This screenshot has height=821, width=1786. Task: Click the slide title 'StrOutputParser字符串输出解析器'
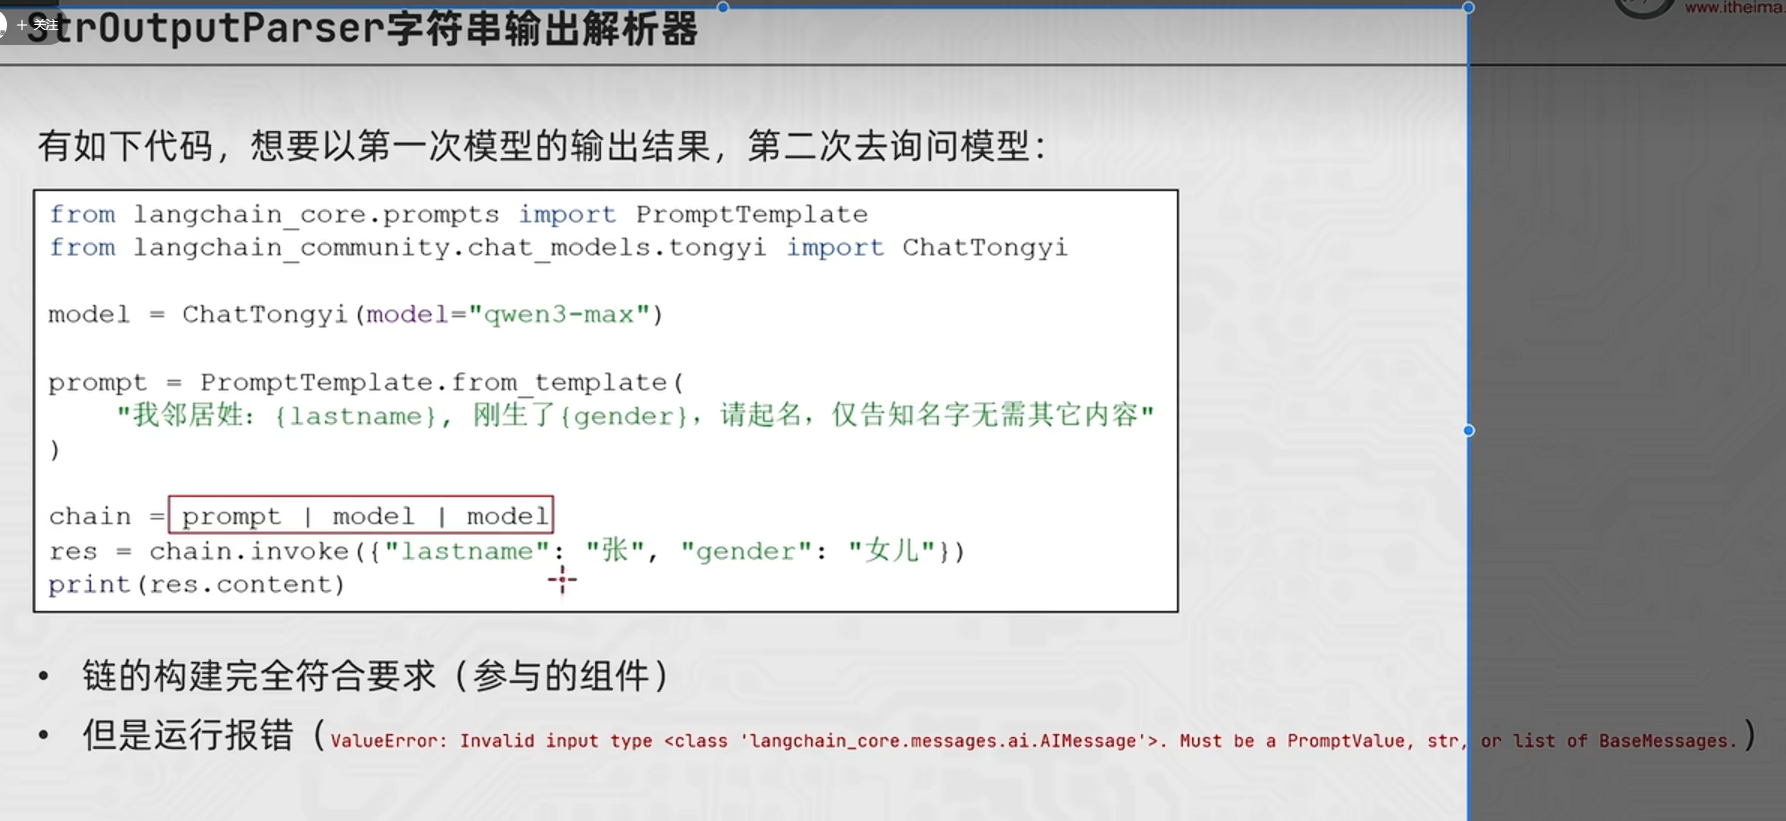362,29
